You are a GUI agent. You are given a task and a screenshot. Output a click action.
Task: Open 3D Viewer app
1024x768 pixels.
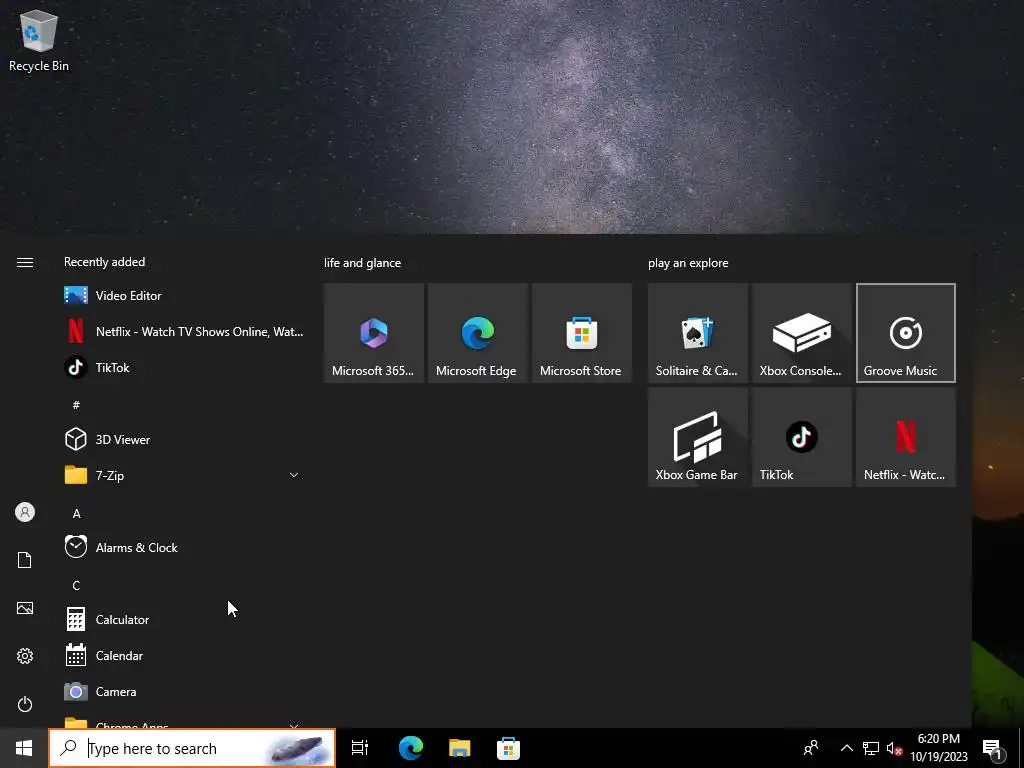[x=183, y=440]
